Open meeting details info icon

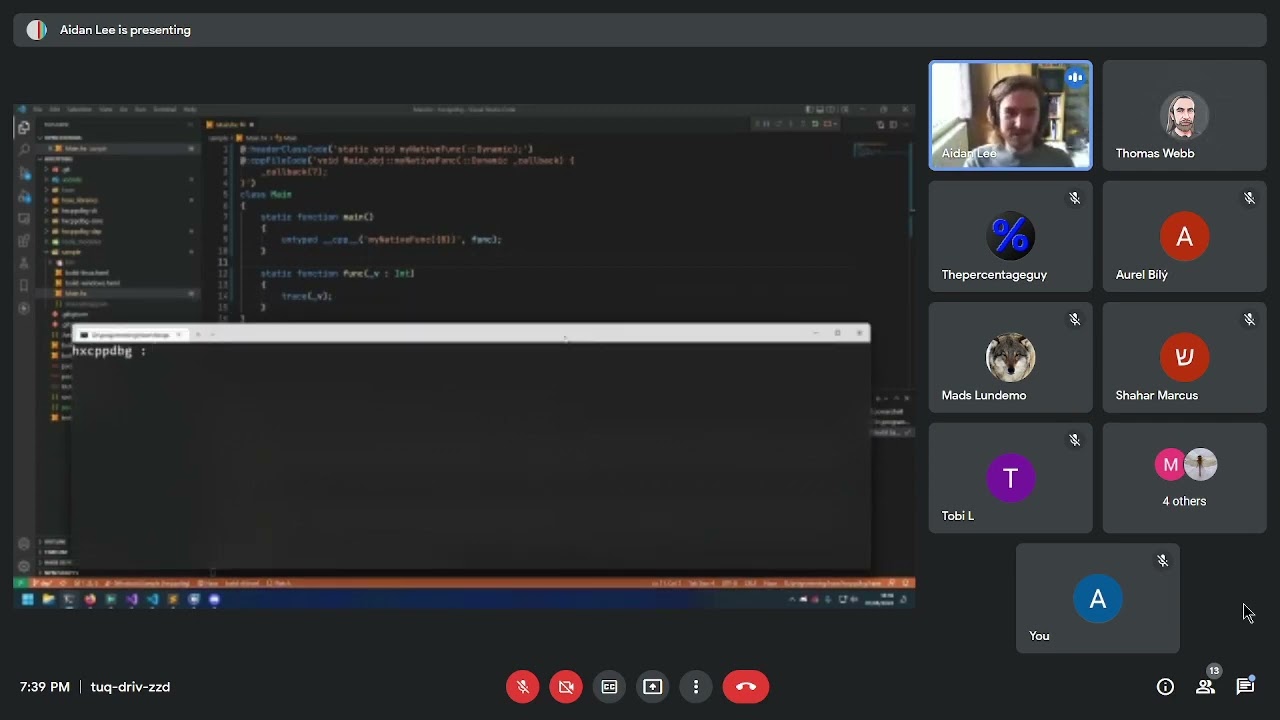(1165, 687)
